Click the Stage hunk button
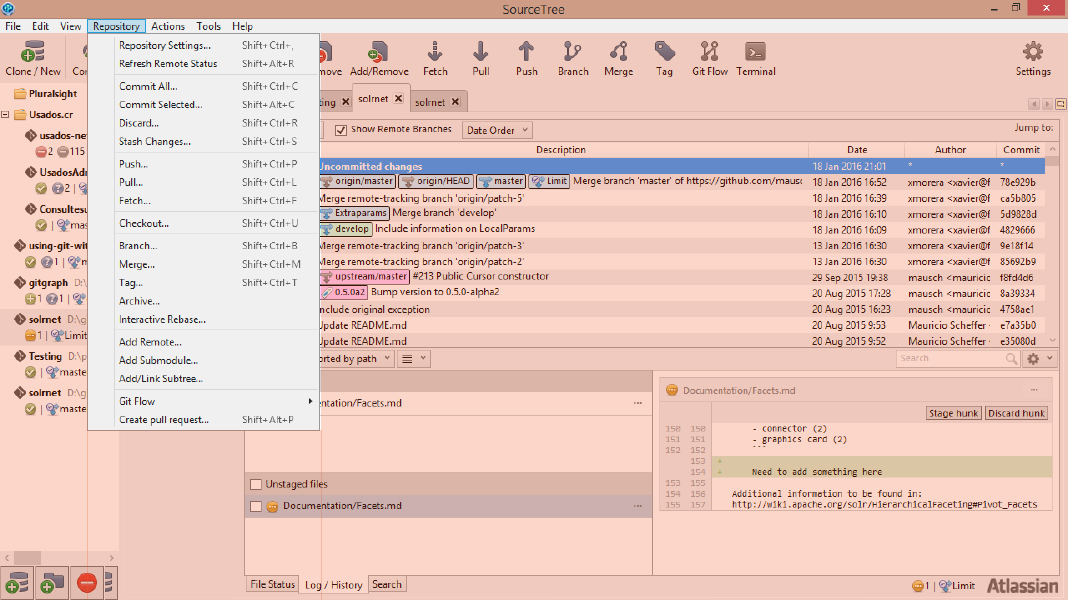The width and height of the screenshot is (1068, 600). [x=953, y=413]
